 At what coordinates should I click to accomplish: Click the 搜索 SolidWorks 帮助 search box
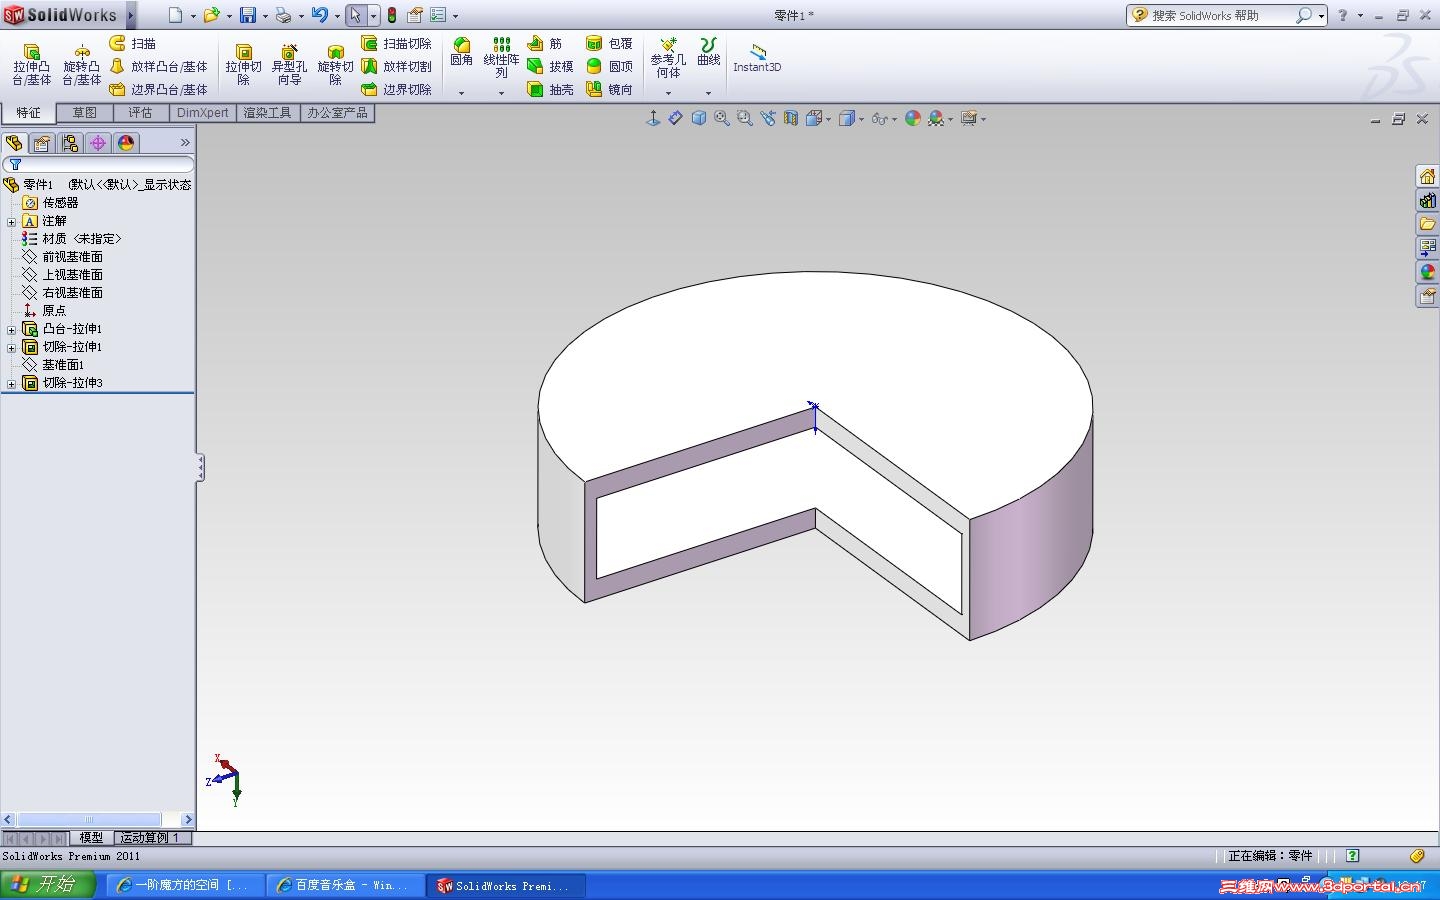click(x=1226, y=15)
